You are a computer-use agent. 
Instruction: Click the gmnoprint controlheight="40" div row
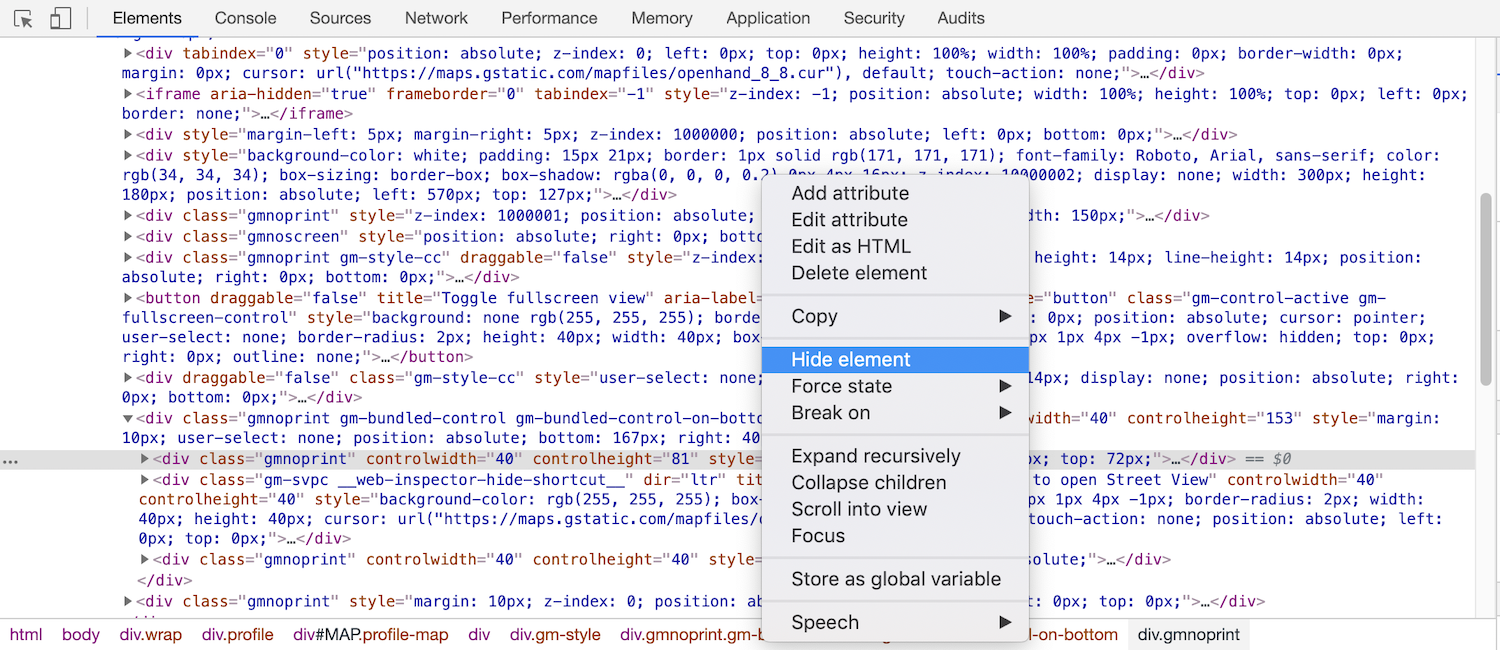pos(655,560)
